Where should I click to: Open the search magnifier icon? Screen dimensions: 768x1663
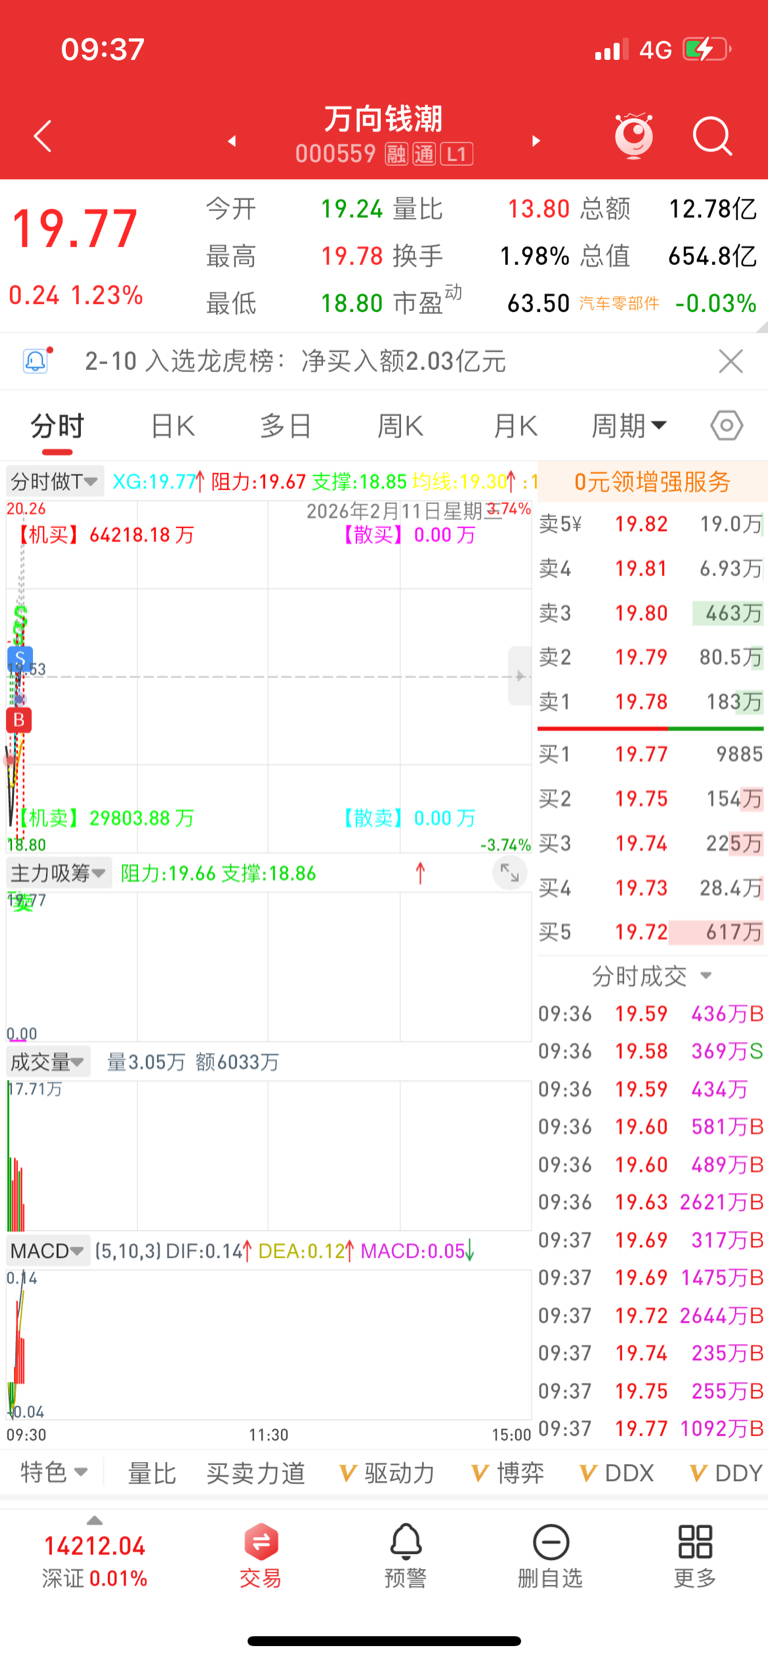[713, 136]
